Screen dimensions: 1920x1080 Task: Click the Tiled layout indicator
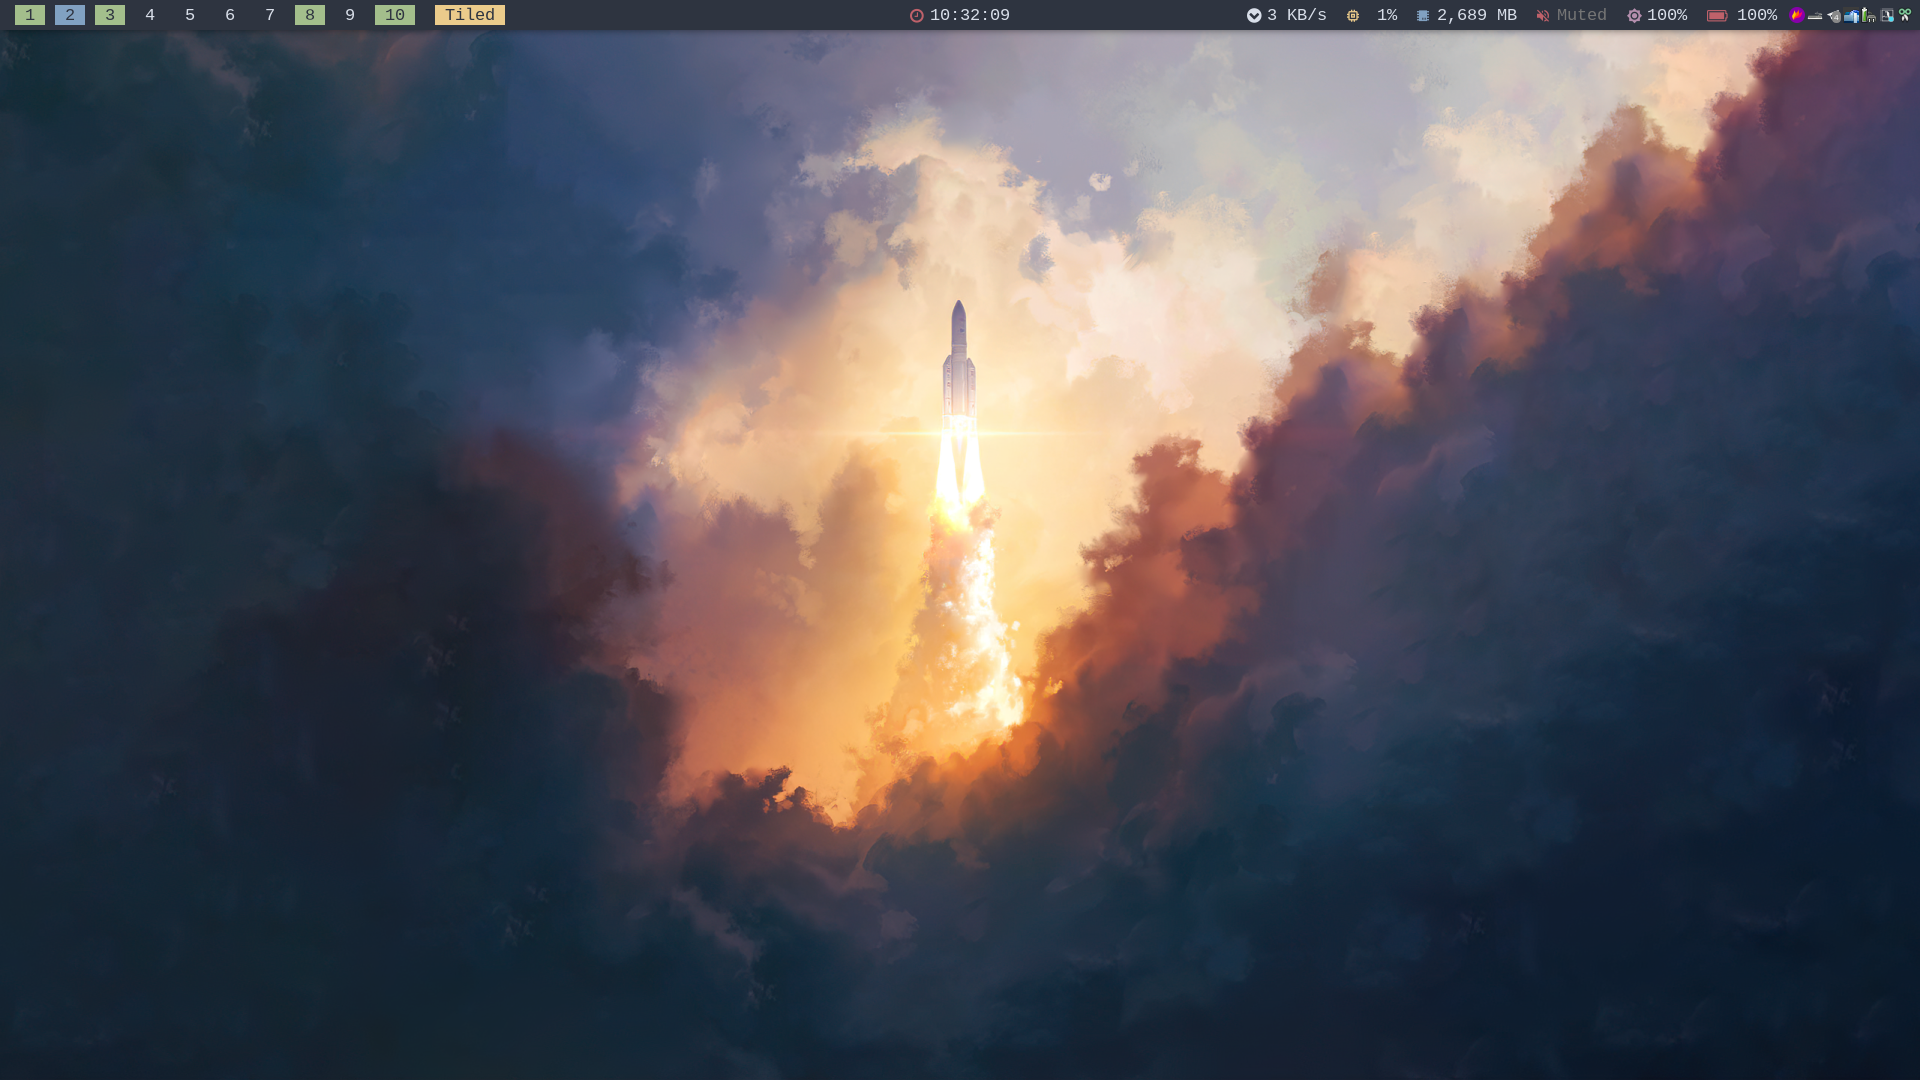pos(470,15)
